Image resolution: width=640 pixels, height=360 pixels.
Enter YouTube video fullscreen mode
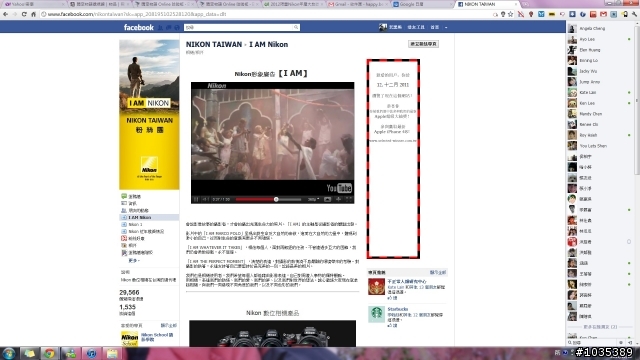(349, 199)
